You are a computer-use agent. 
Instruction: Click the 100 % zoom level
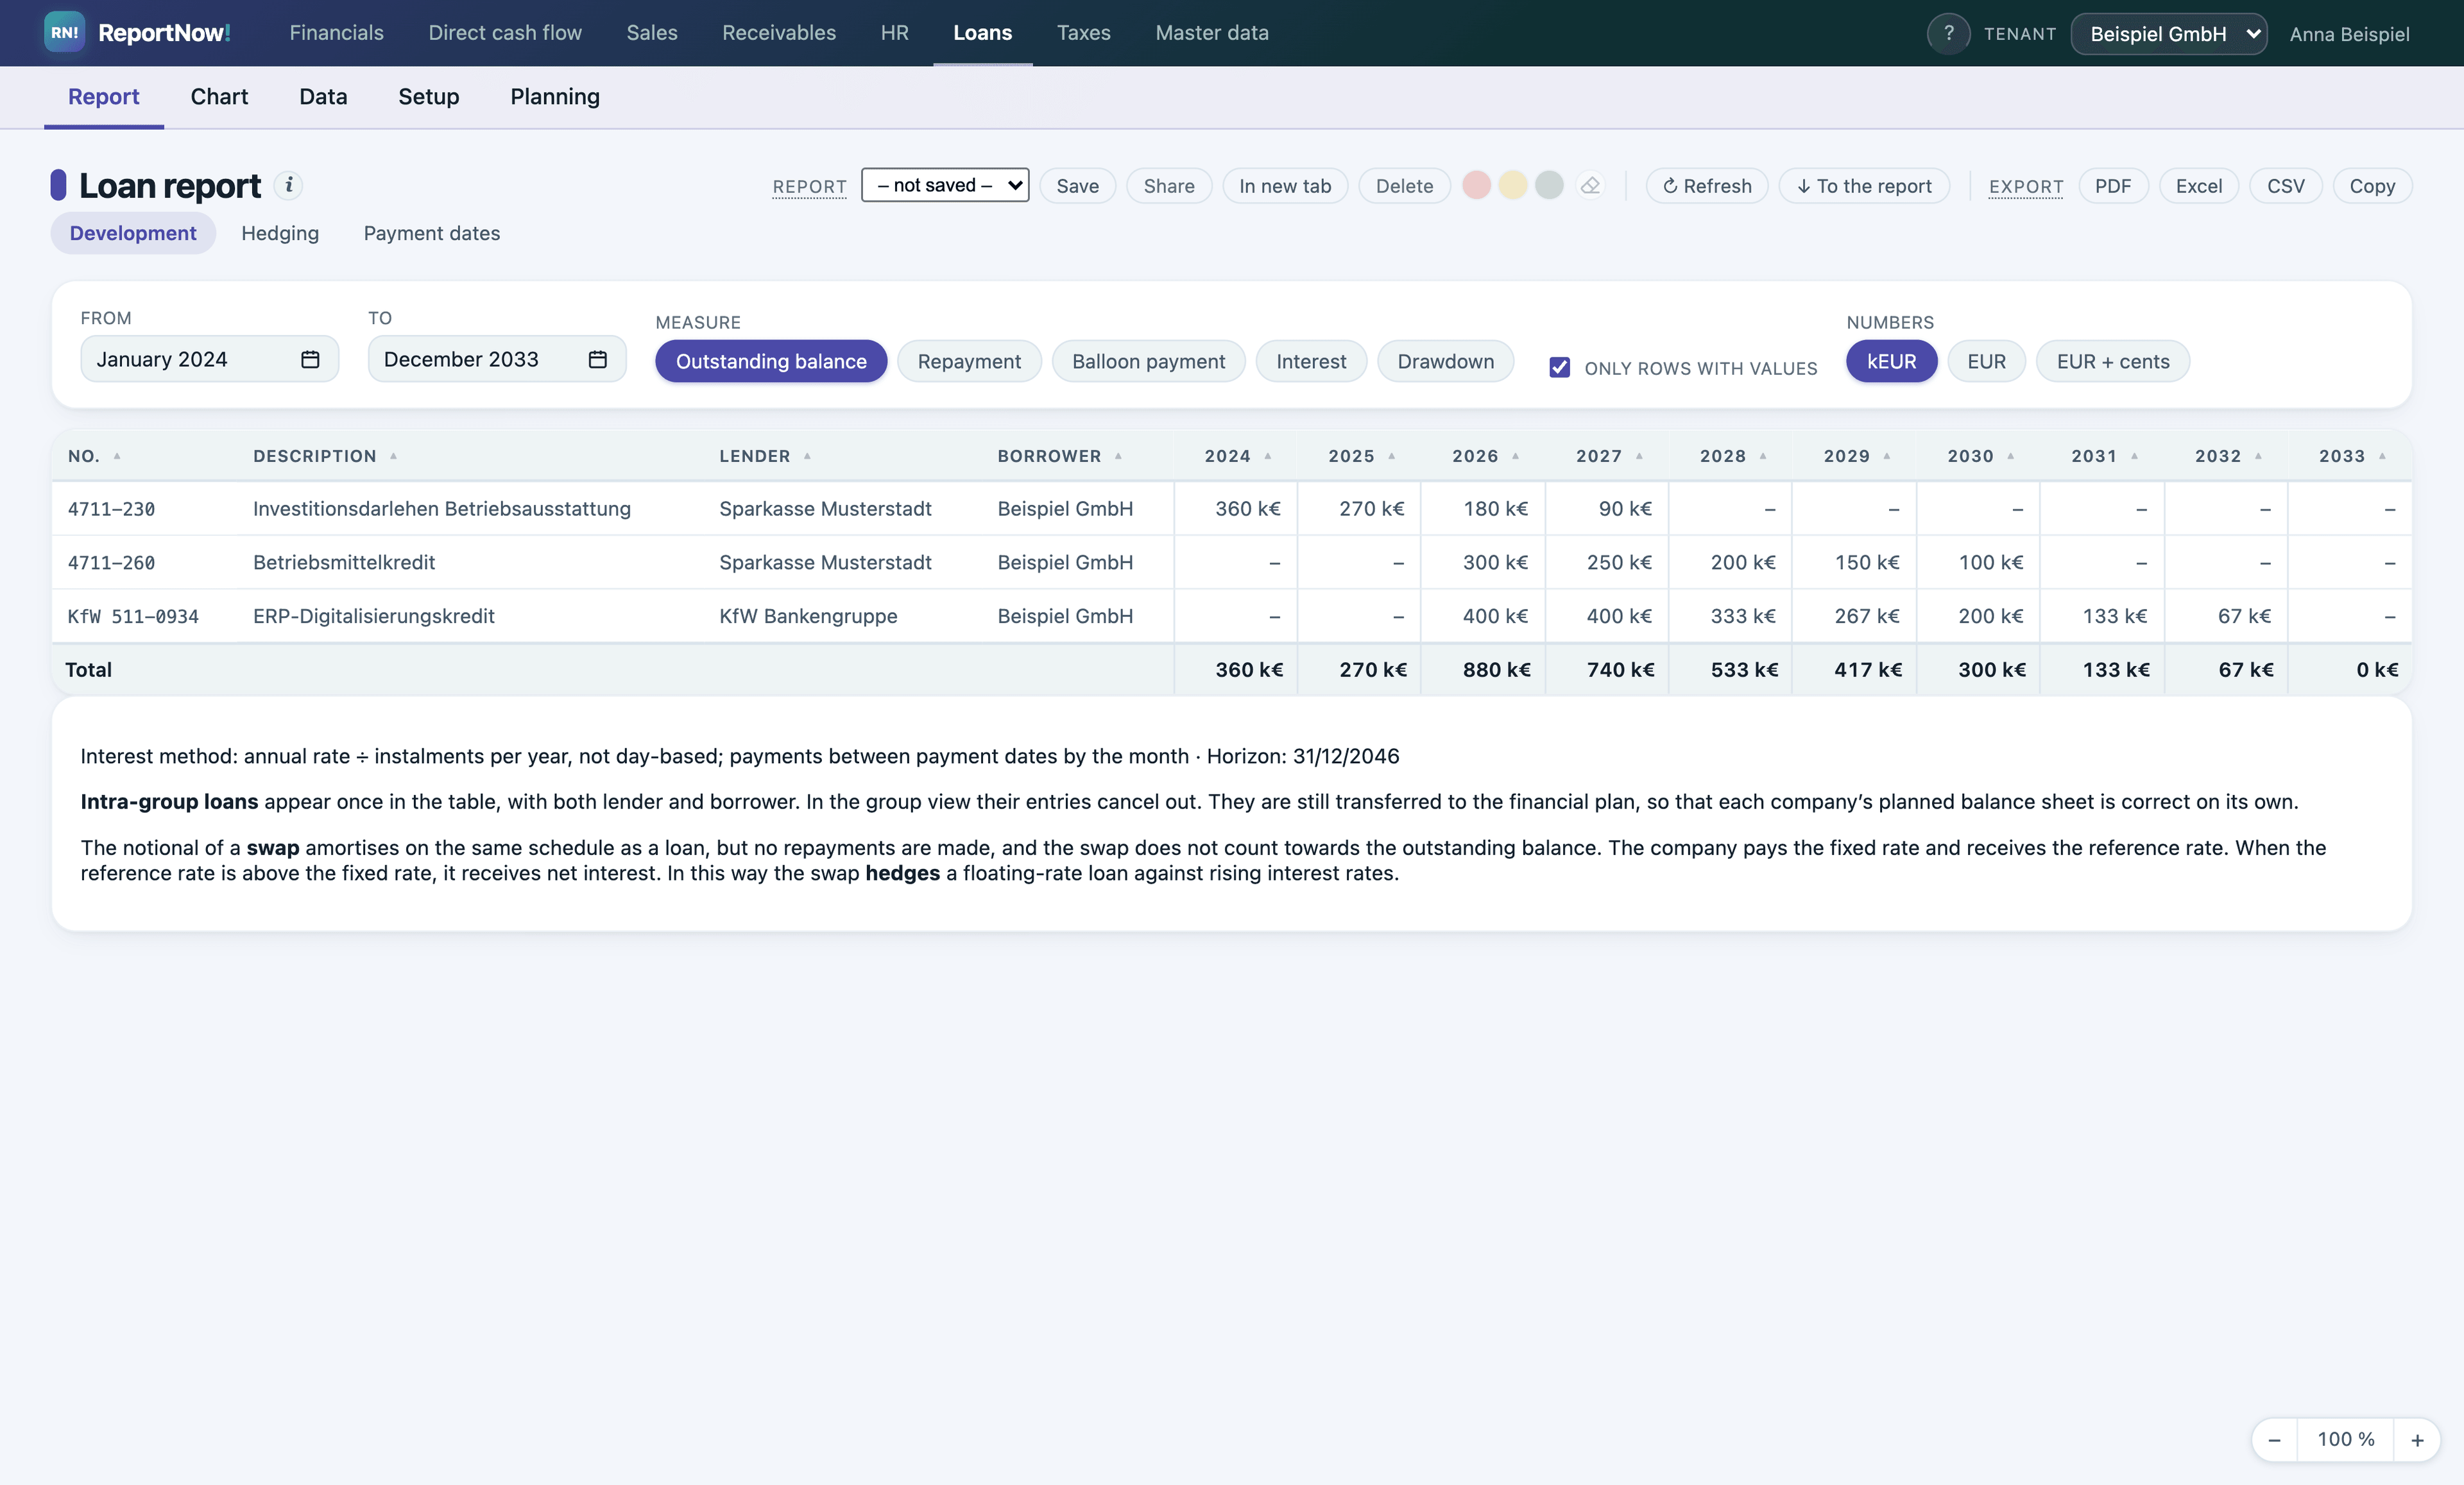pos(2345,1440)
